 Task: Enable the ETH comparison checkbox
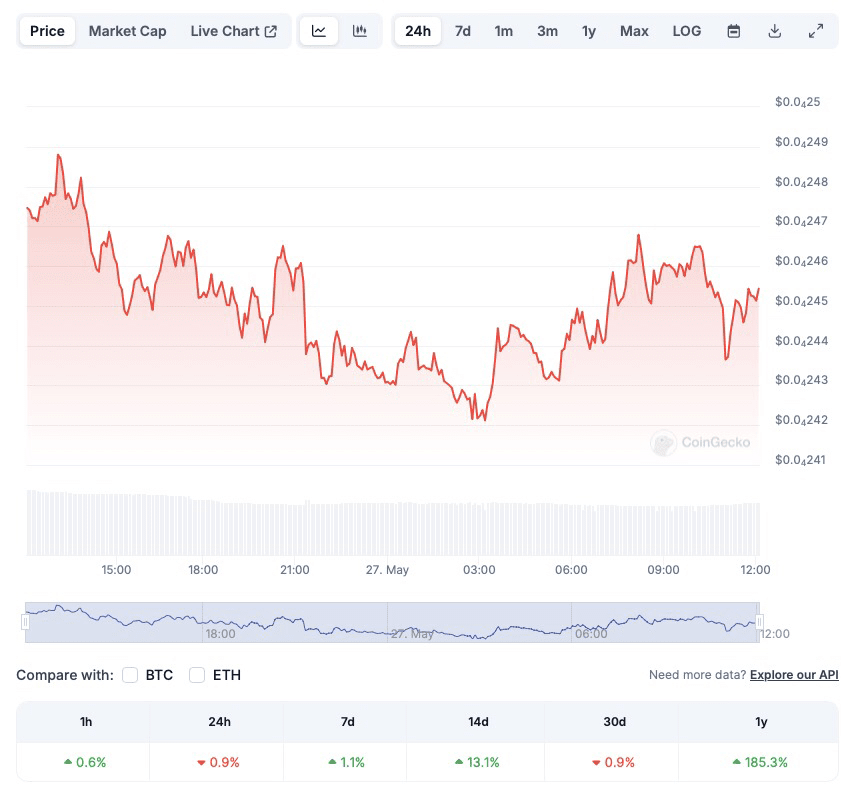pyautogui.click(x=197, y=675)
